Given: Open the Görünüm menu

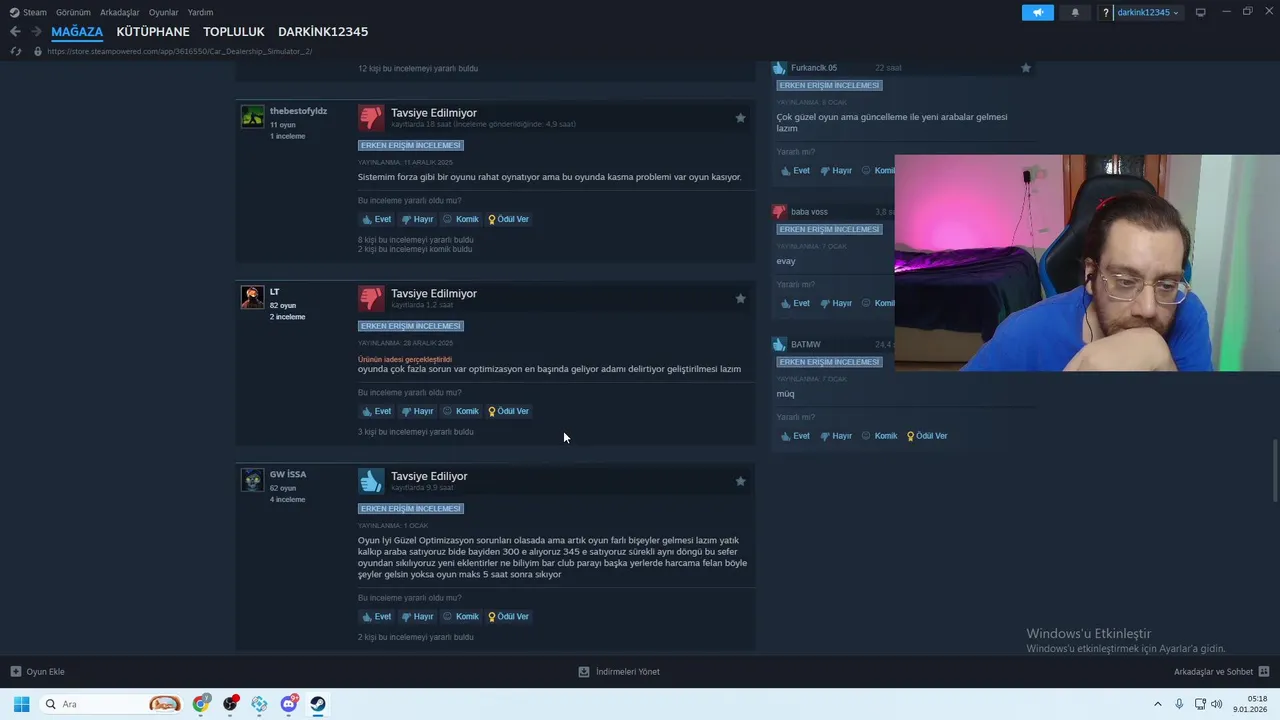Looking at the screenshot, I should (x=73, y=12).
